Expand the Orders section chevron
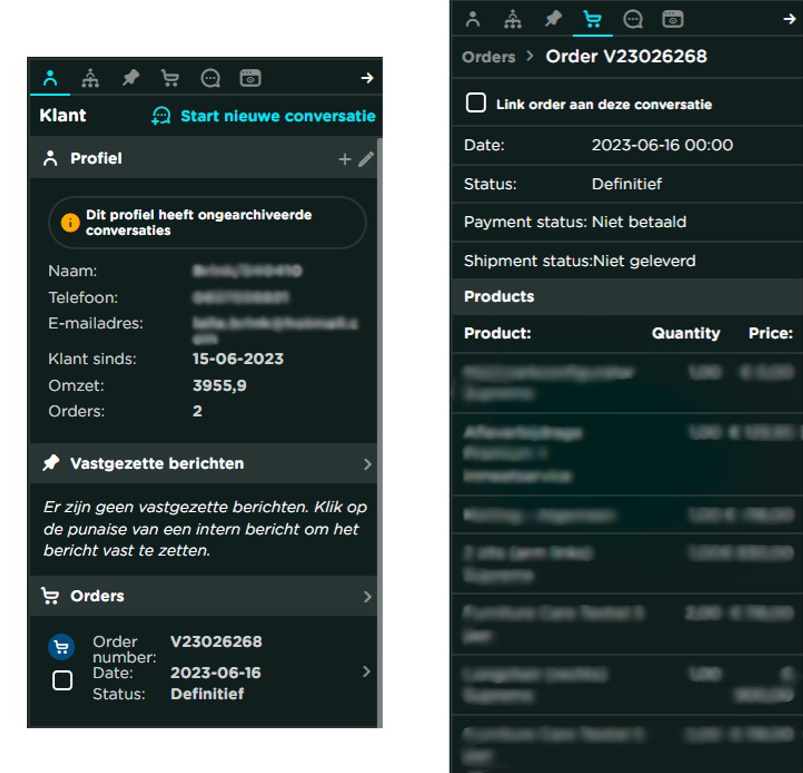Screen dimensions: 803x773 (367, 597)
